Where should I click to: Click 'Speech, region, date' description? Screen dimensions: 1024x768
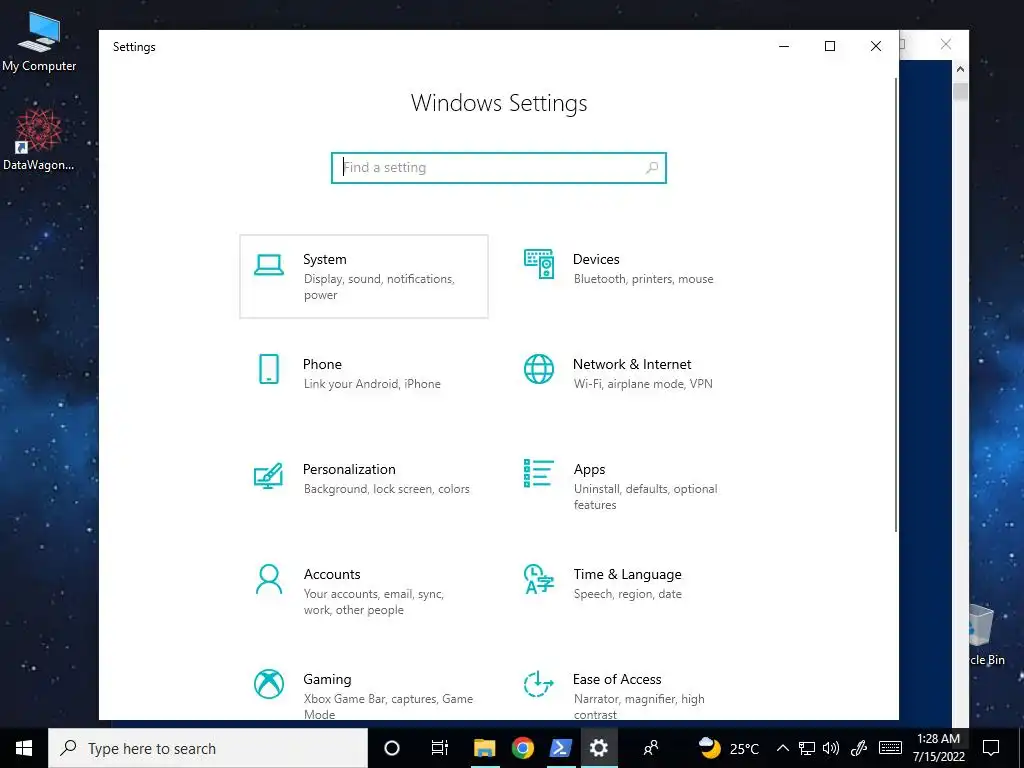(628, 594)
